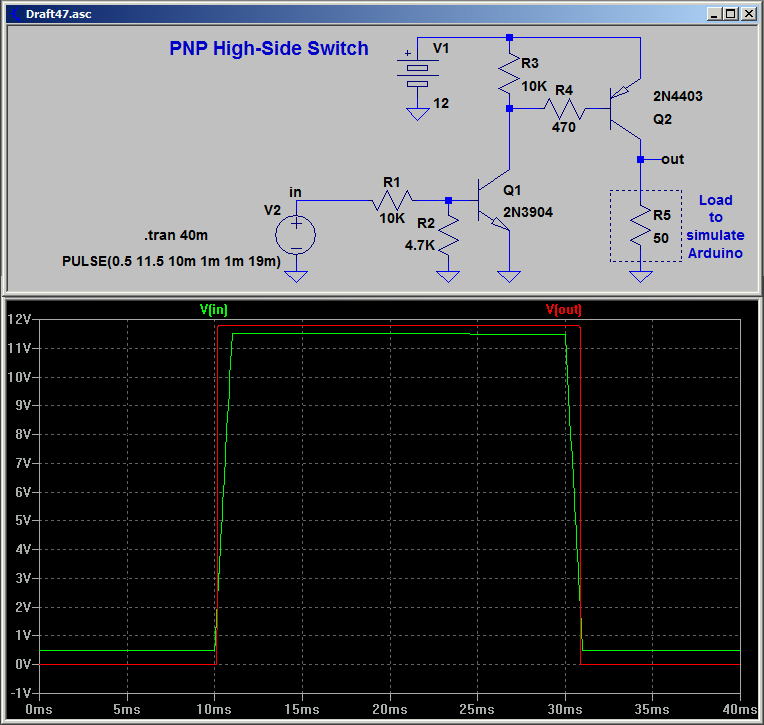Screen dimensions: 764x725
Task: Click the PULSE source parameters text
Action: [x=172, y=261]
